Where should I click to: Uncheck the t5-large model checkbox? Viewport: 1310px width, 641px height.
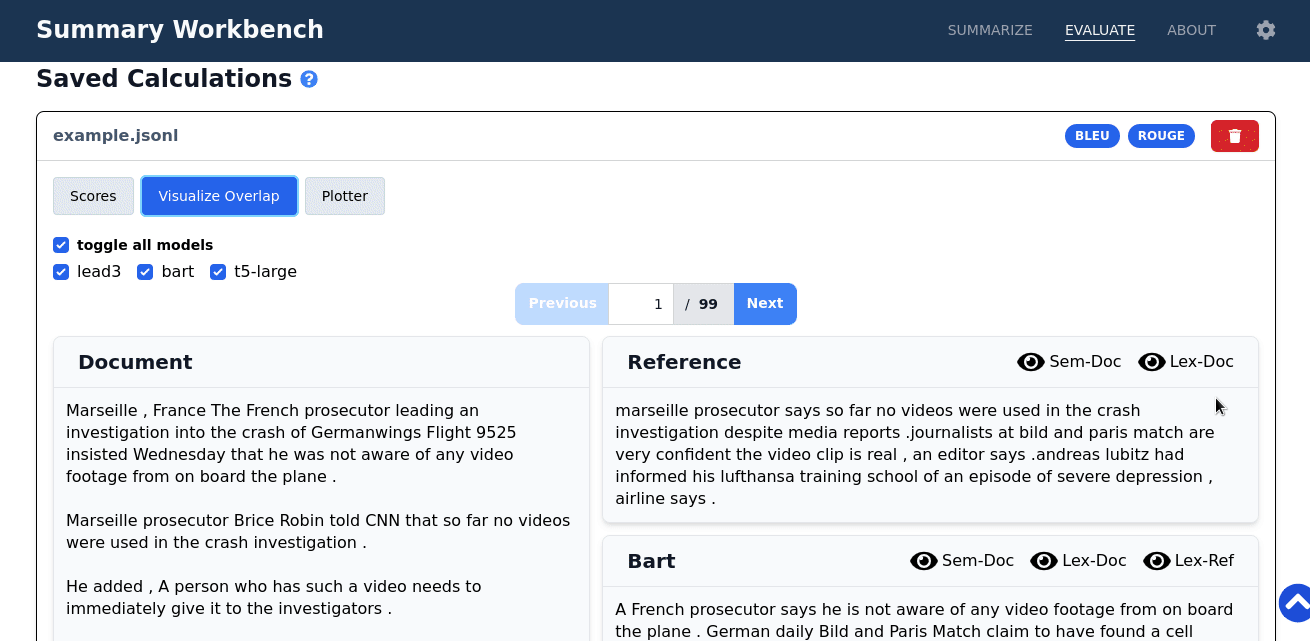[x=218, y=272]
